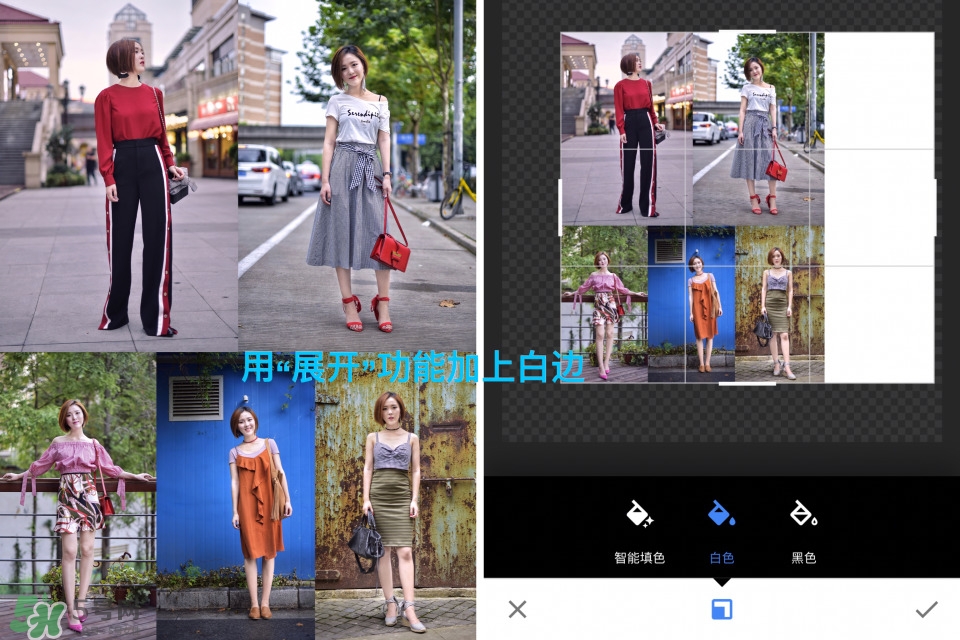Click the left edge handle of the expand frame

click(560, 207)
